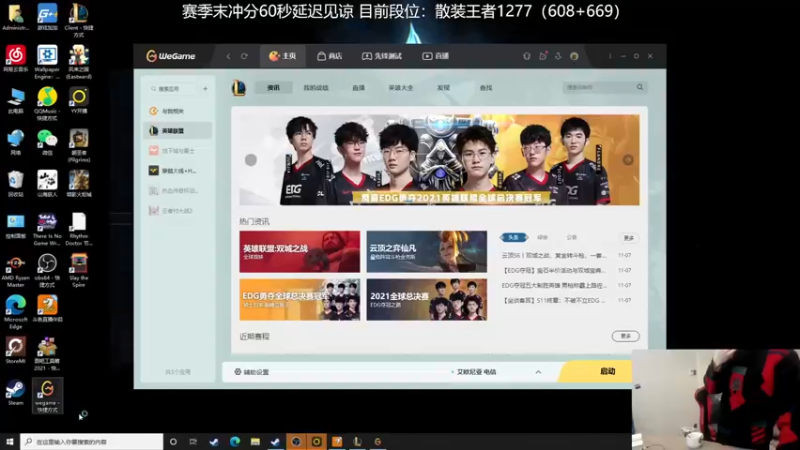800x450 pixels.
Task: Open the notification icon with red dot
Action: 543,56
